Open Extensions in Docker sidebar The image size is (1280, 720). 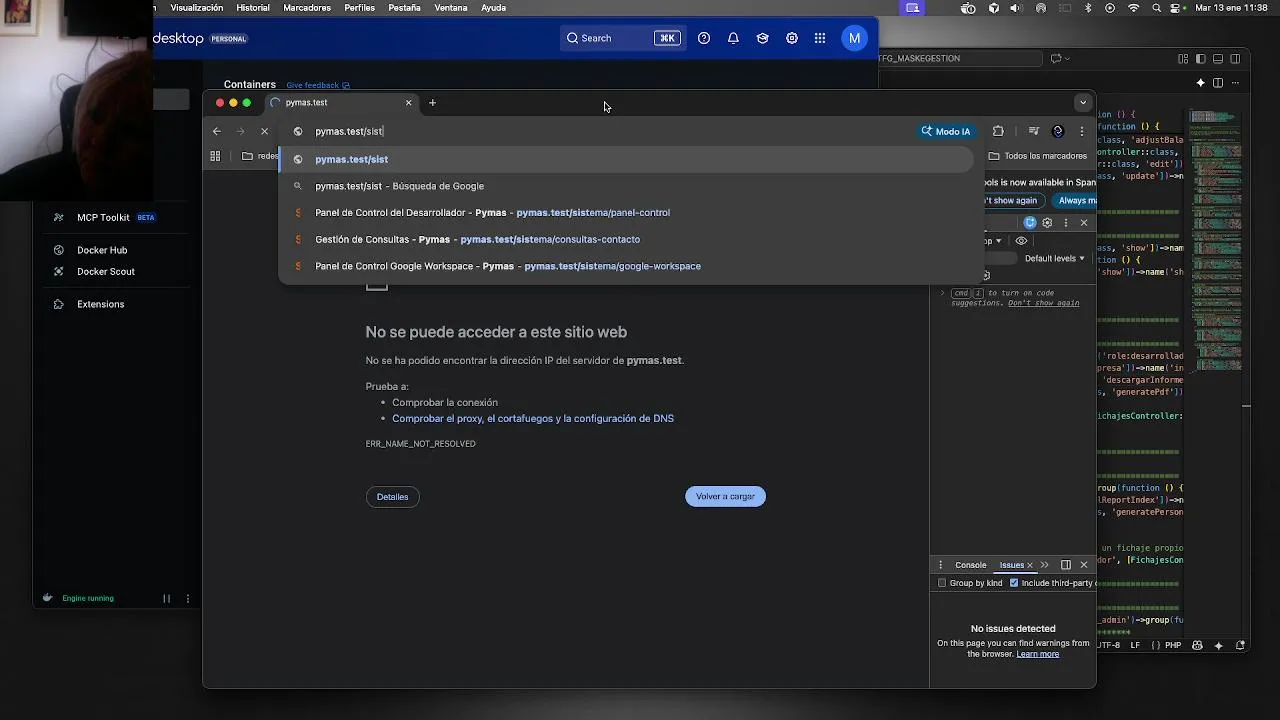coord(101,304)
